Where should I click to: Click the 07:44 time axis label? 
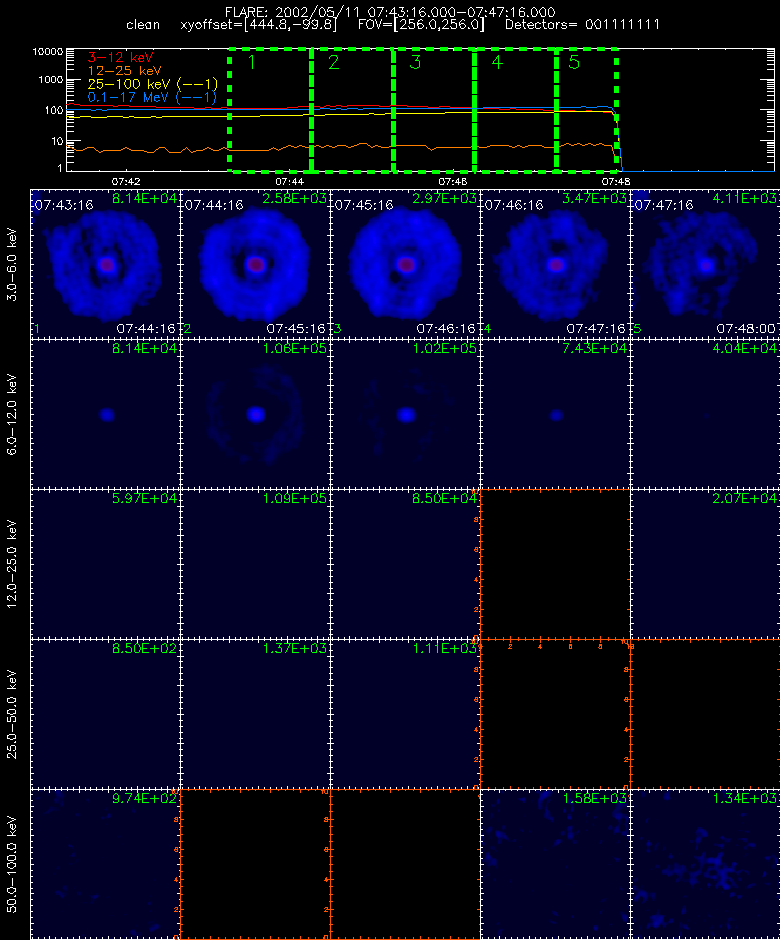coord(290,182)
